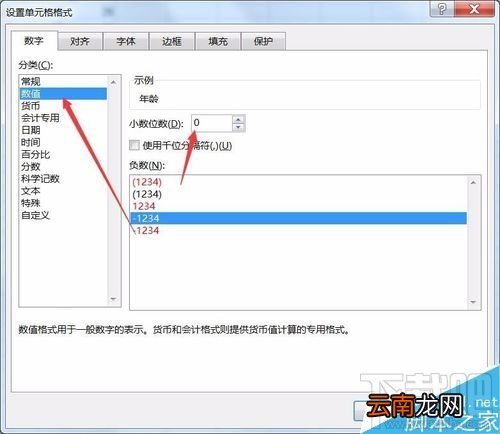Increase decimal places with up arrow

238,119
